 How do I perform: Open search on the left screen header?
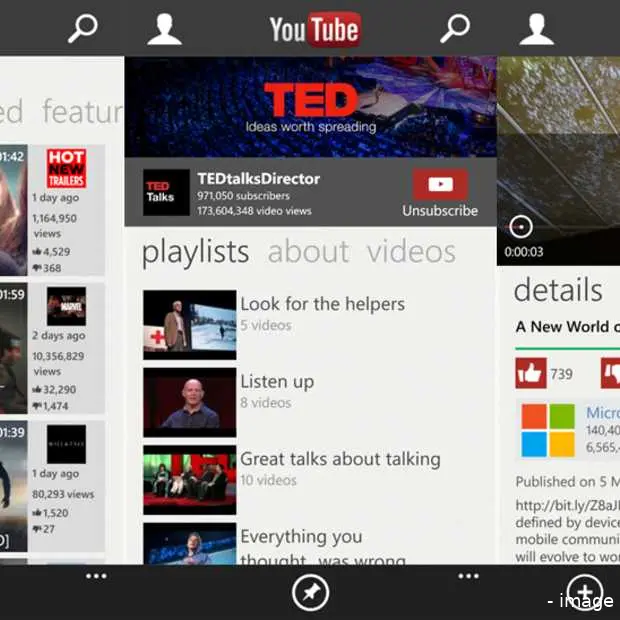pyautogui.click(x=83, y=28)
